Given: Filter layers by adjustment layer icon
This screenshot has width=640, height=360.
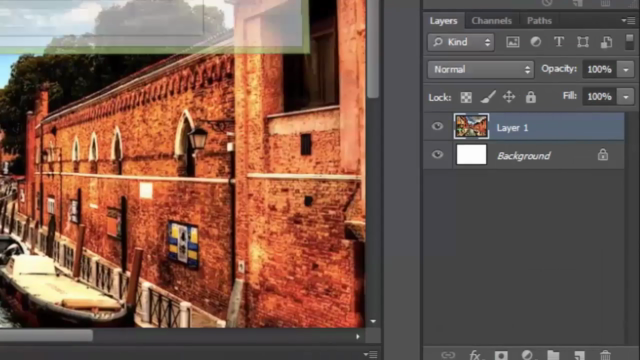Looking at the screenshot, I should point(536,42).
